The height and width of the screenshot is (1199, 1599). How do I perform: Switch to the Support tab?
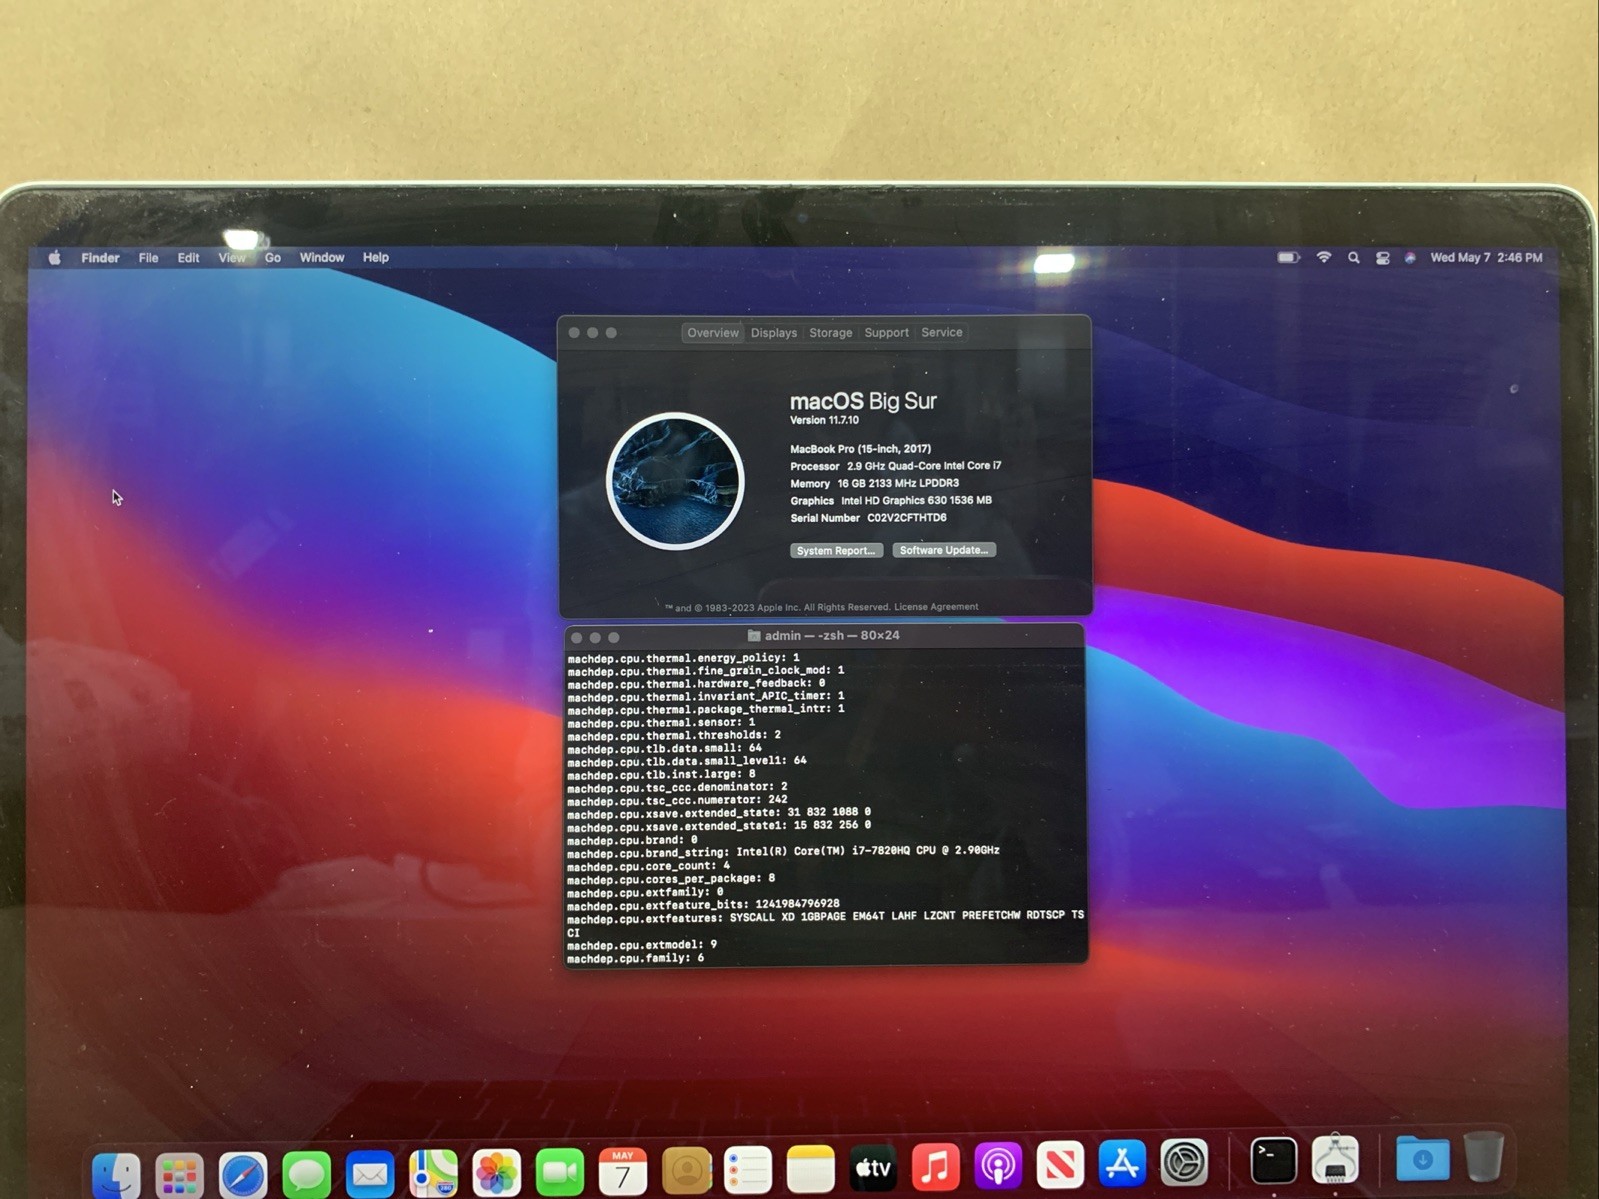point(887,333)
